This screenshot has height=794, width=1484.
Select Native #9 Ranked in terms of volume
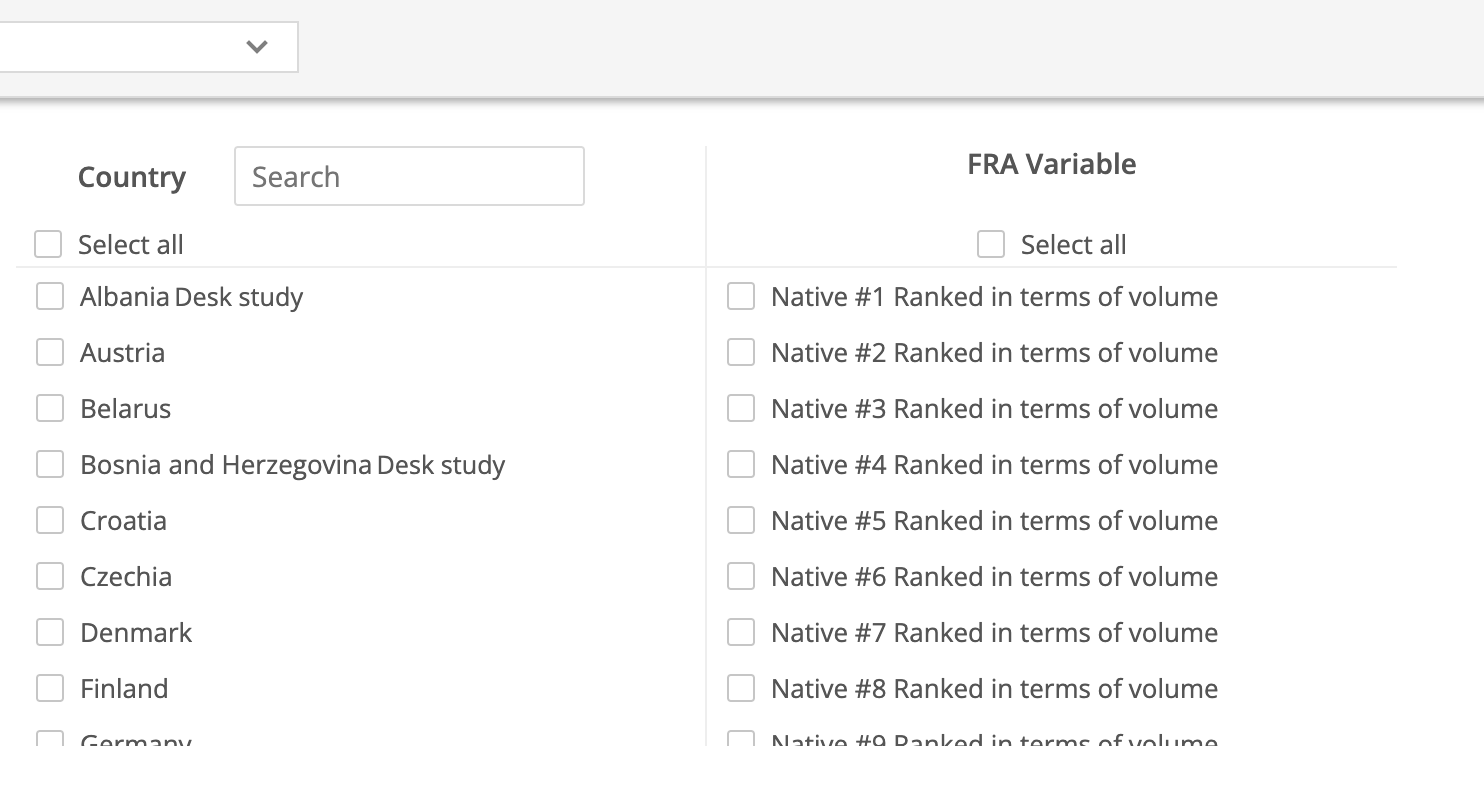pos(740,740)
